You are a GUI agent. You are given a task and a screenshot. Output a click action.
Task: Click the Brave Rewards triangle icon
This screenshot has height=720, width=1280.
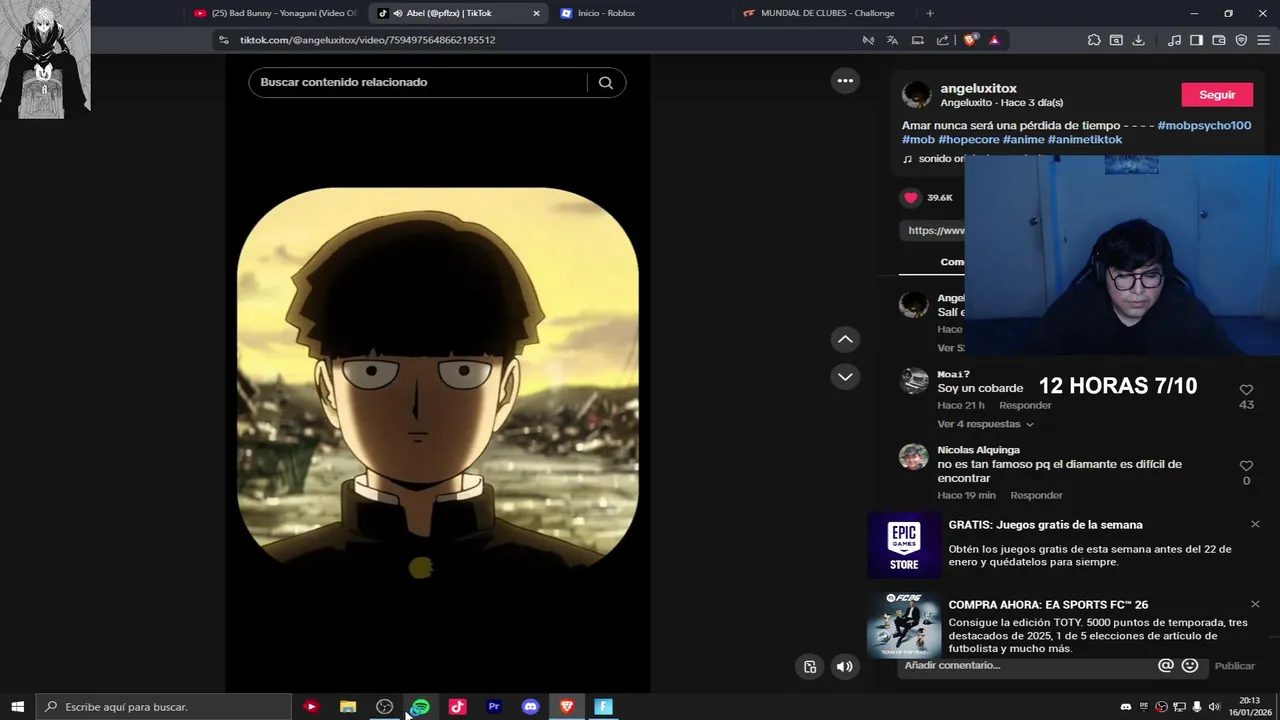point(994,40)
